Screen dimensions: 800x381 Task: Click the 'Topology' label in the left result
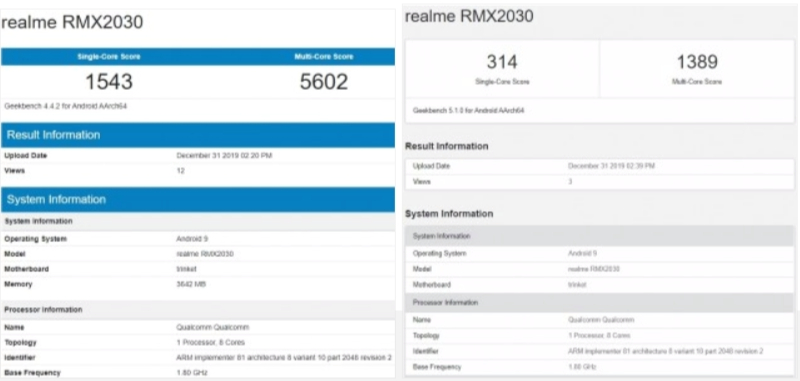pos(20,342)
